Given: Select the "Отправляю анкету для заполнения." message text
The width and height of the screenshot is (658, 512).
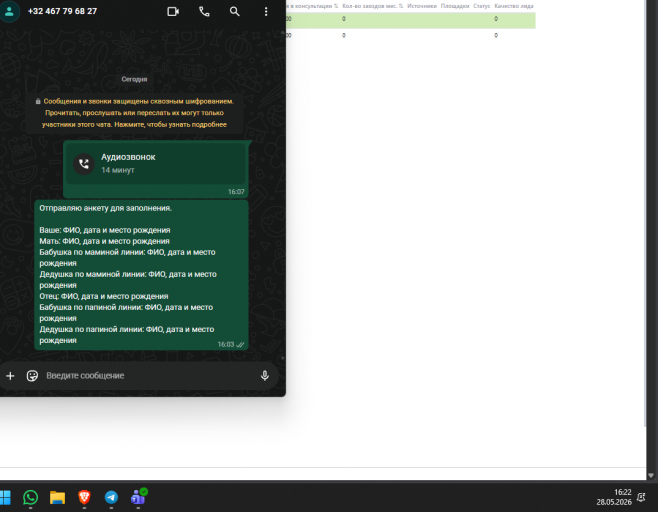Looking at the screenshot, I should [x=105, y=208].
